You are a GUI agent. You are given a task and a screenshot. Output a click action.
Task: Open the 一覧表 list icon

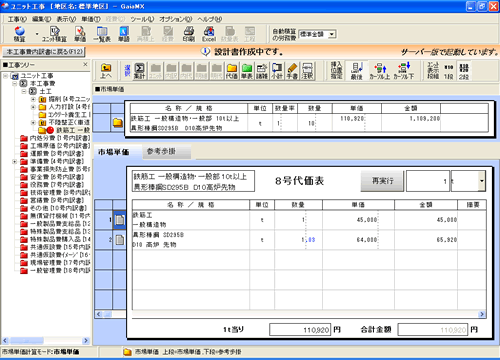(102, 34)
